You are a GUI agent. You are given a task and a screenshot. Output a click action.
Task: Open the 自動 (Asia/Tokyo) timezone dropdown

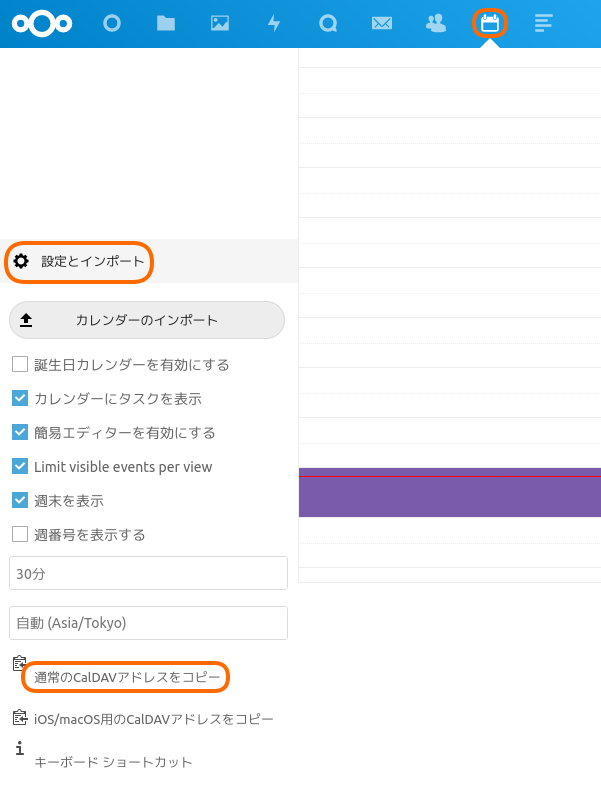tap(148, 622)
